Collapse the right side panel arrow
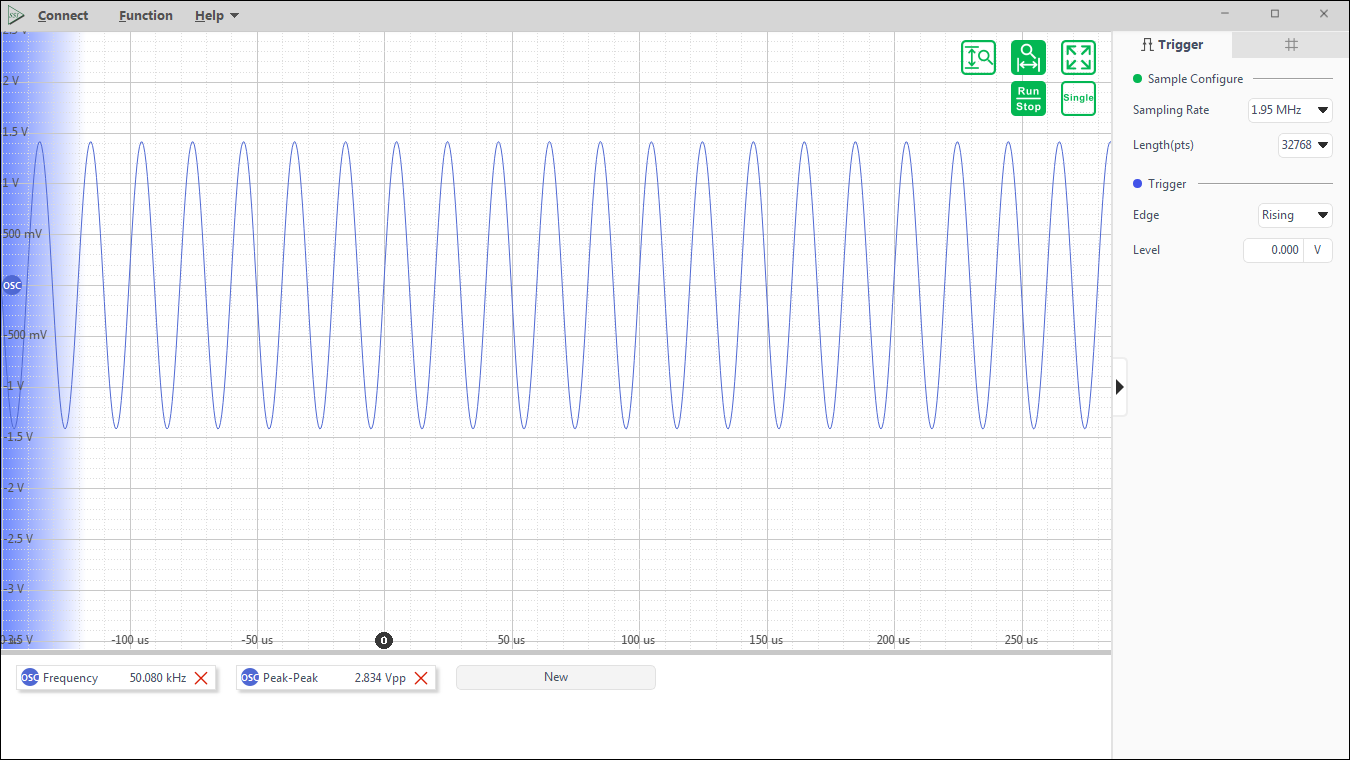Screen dimensions: 1350x760 pos(1120,386)
